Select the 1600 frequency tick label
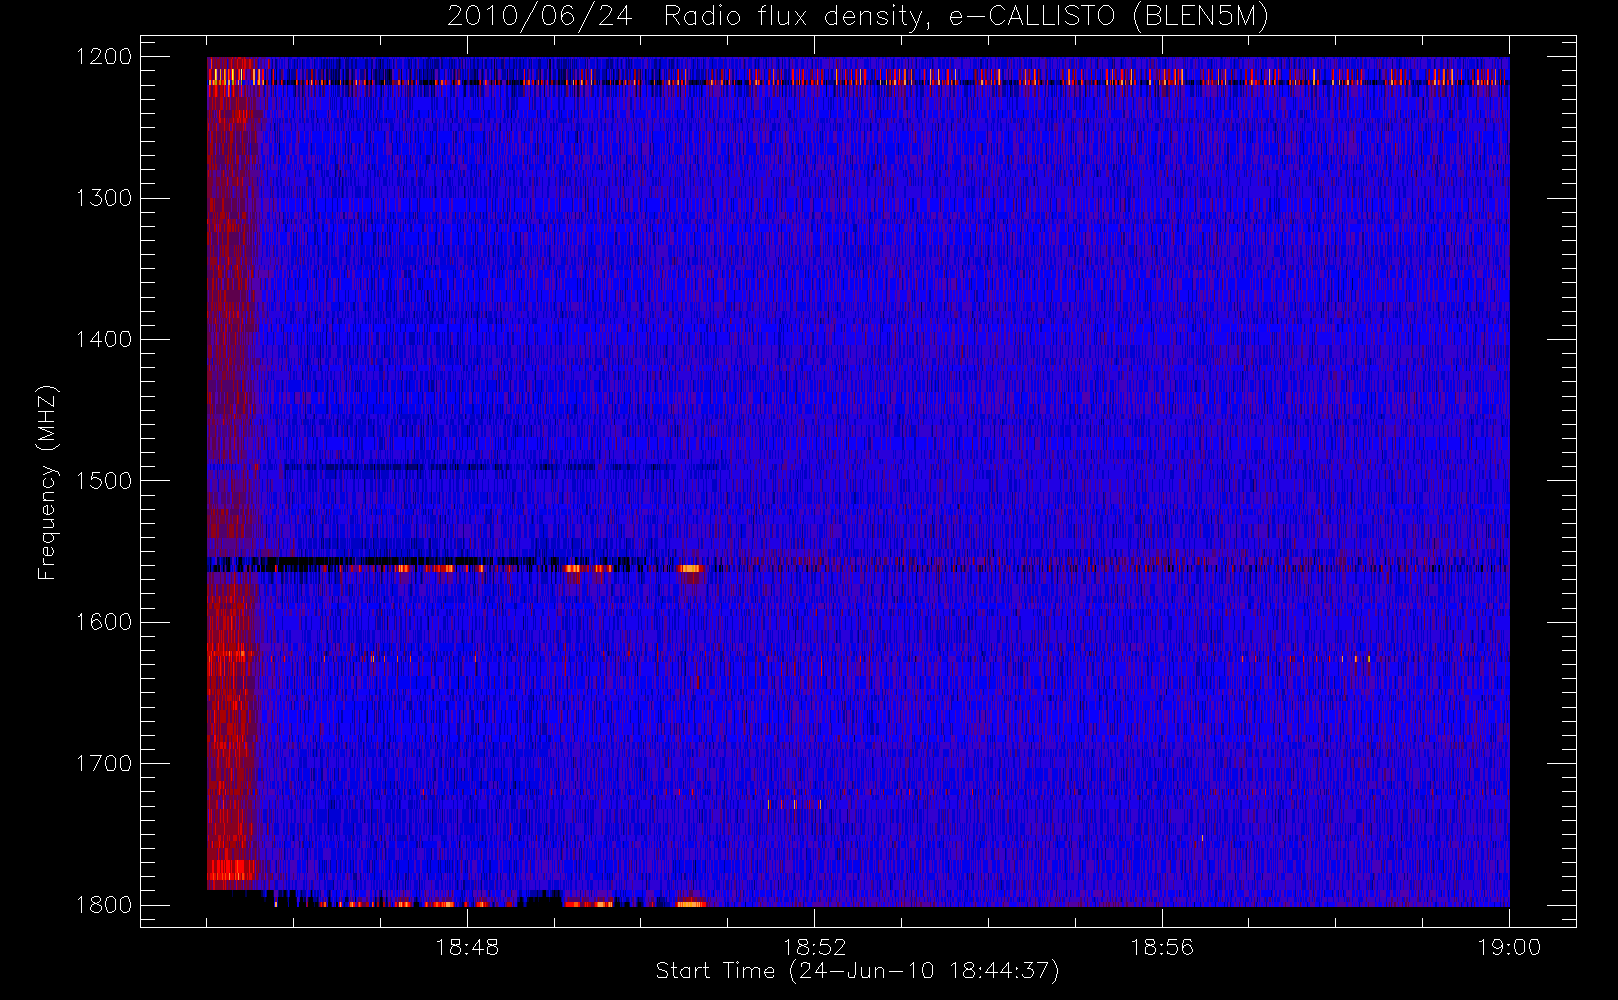1618x1000 pixels. (104, 622)
